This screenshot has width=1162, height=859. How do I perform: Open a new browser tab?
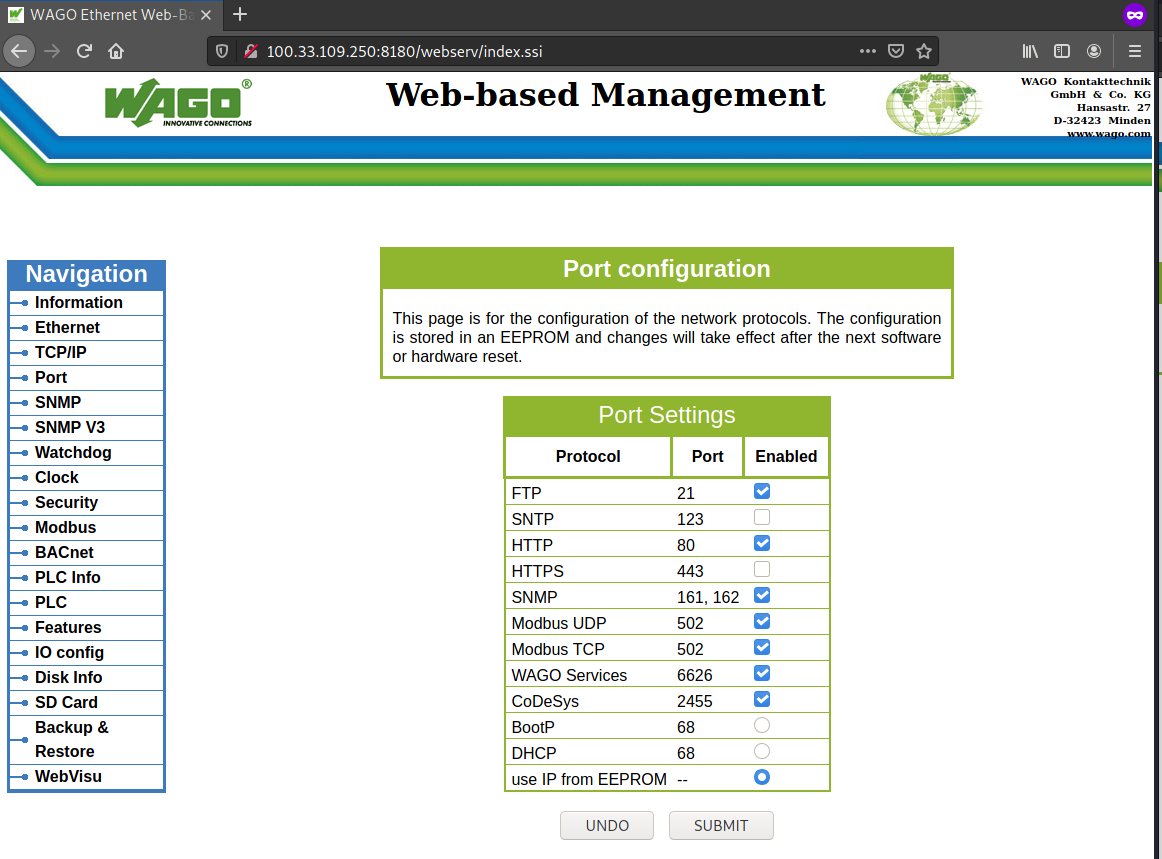click(239, 14)
